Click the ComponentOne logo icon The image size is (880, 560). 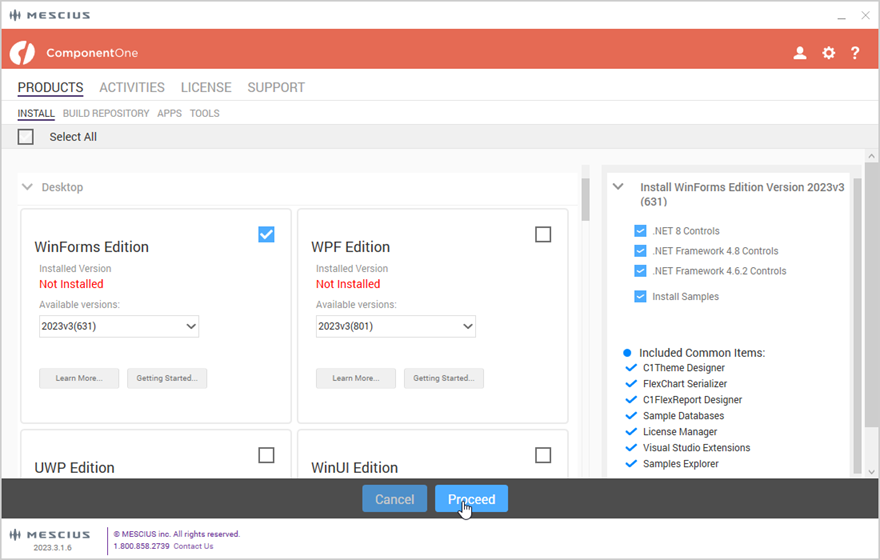click(x=23, y=53)
